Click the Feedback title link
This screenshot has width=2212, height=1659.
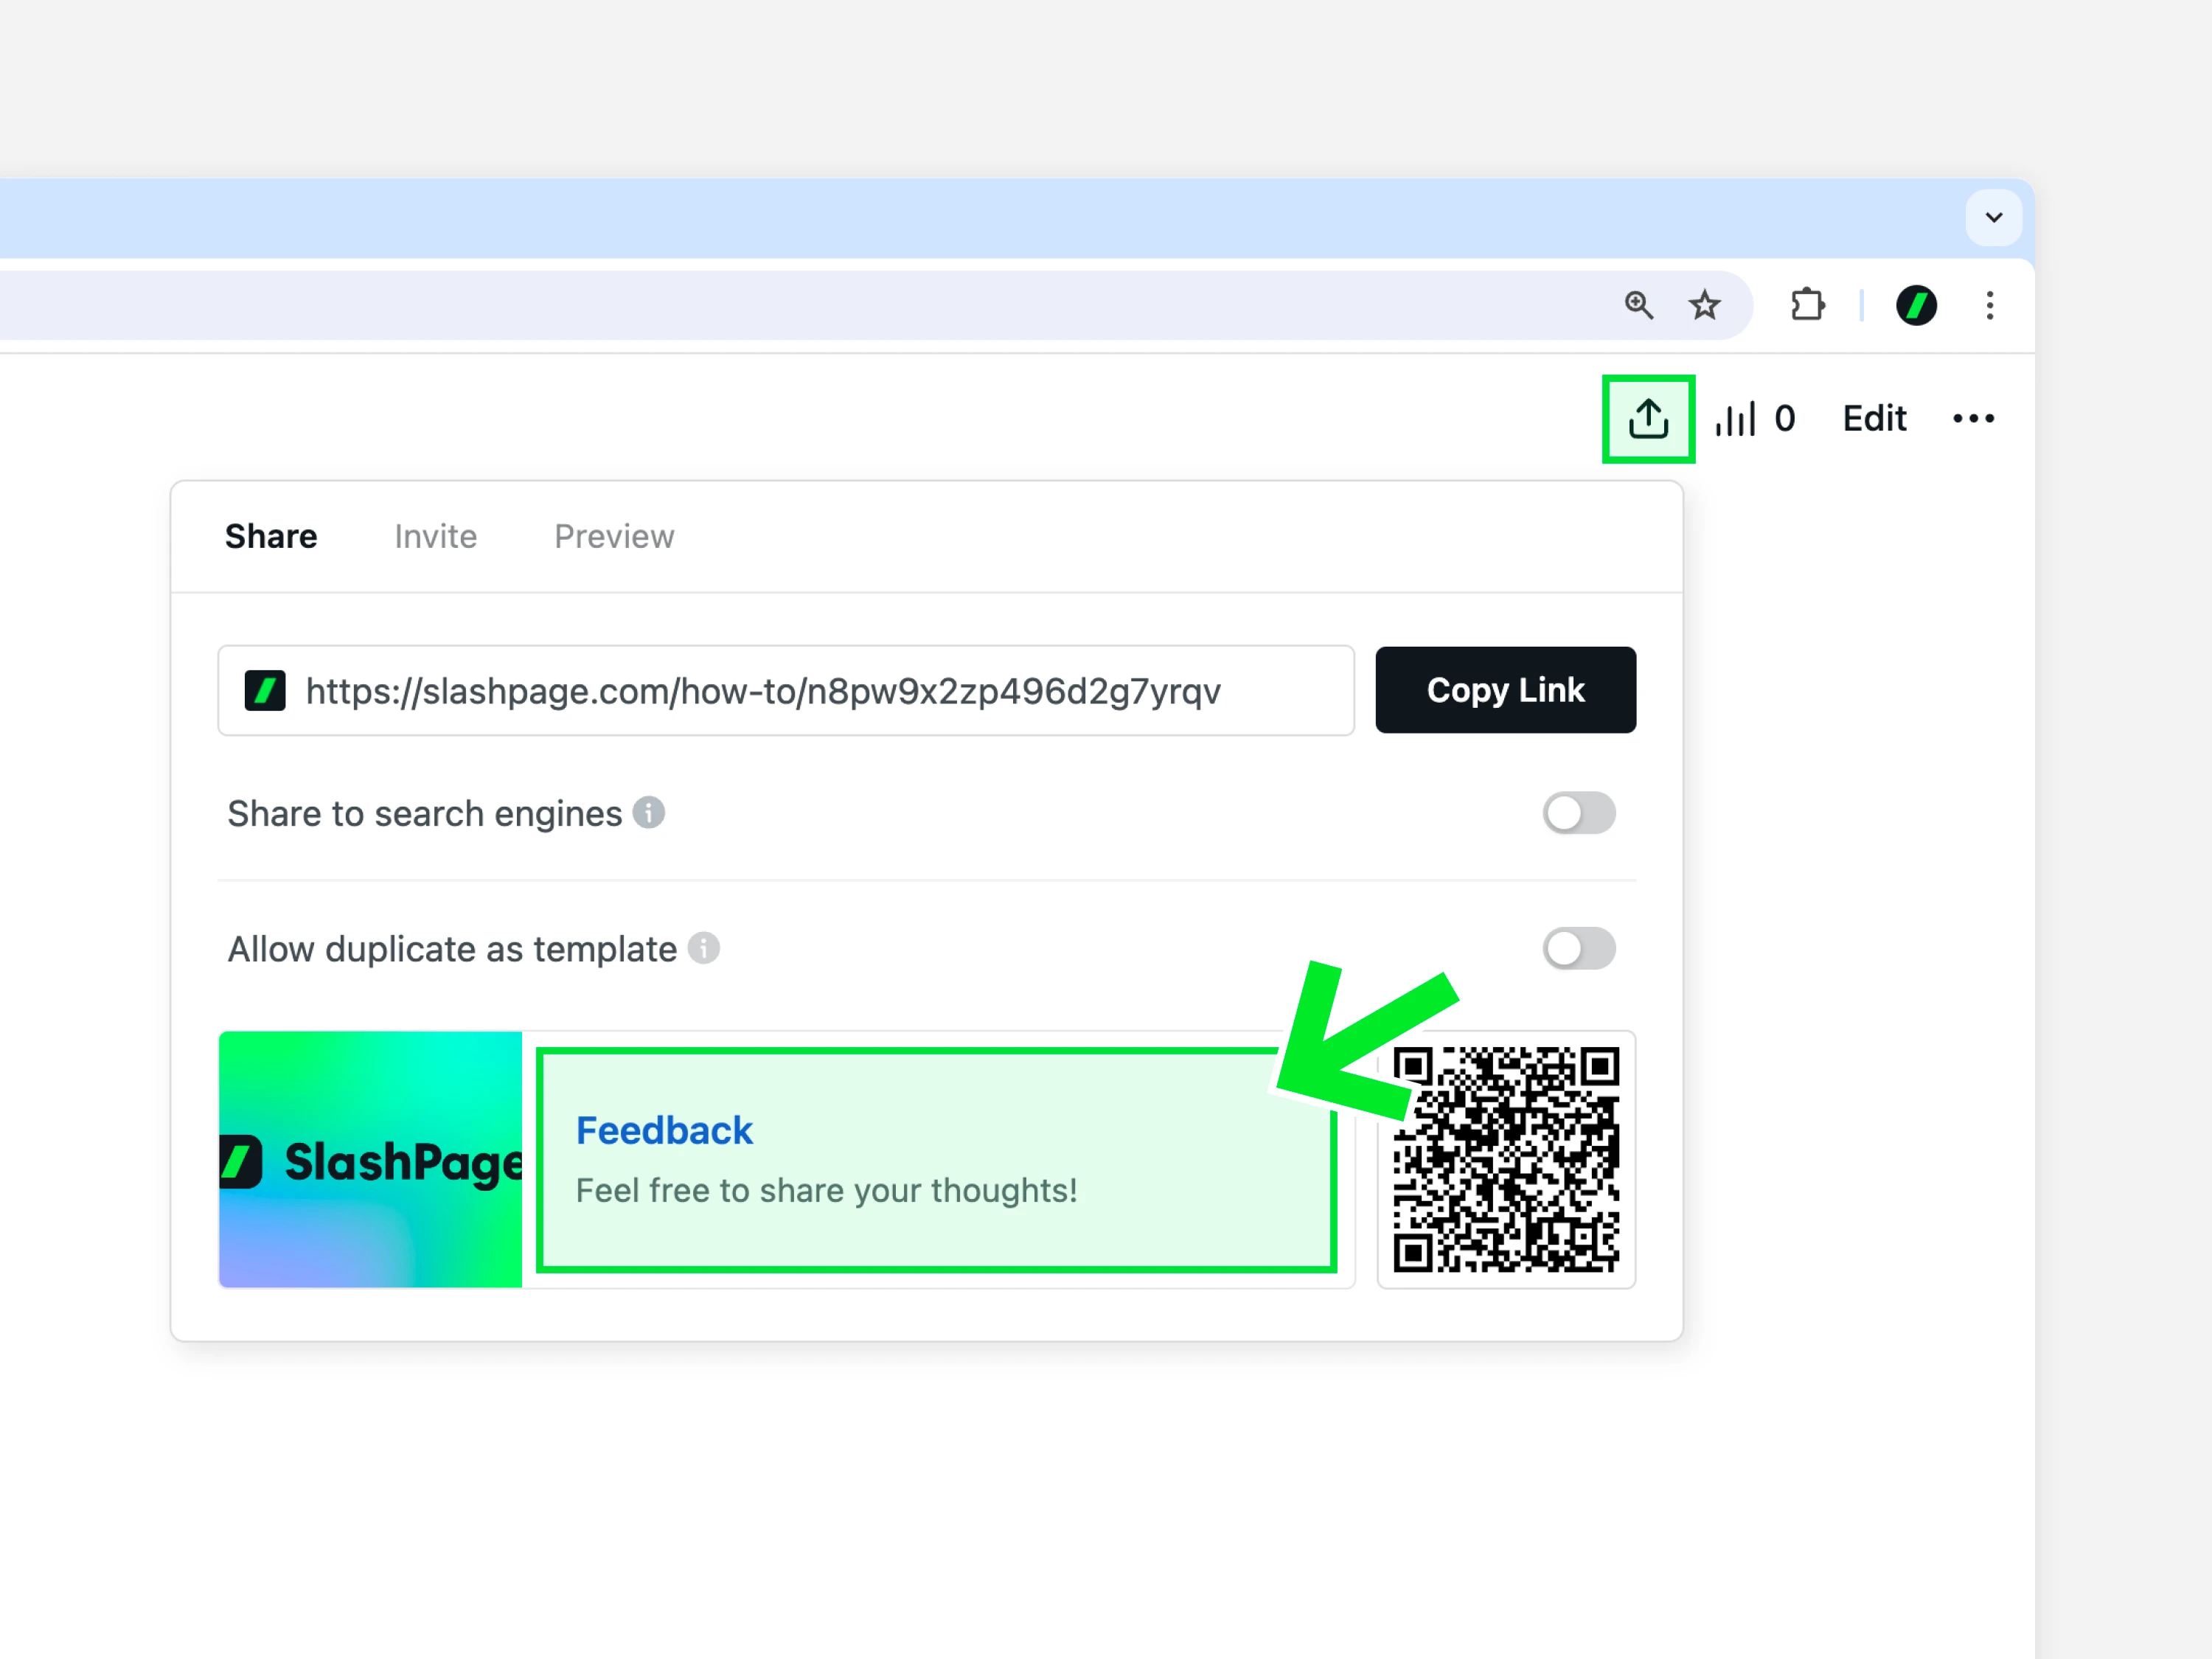point(664,1131)
